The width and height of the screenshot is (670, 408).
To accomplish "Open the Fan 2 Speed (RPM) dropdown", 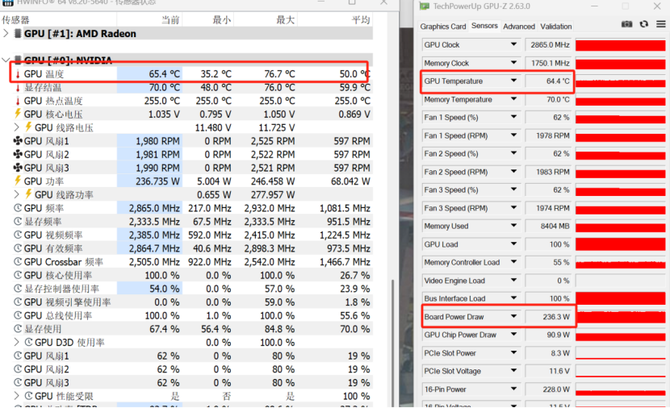I will point(514,172).
